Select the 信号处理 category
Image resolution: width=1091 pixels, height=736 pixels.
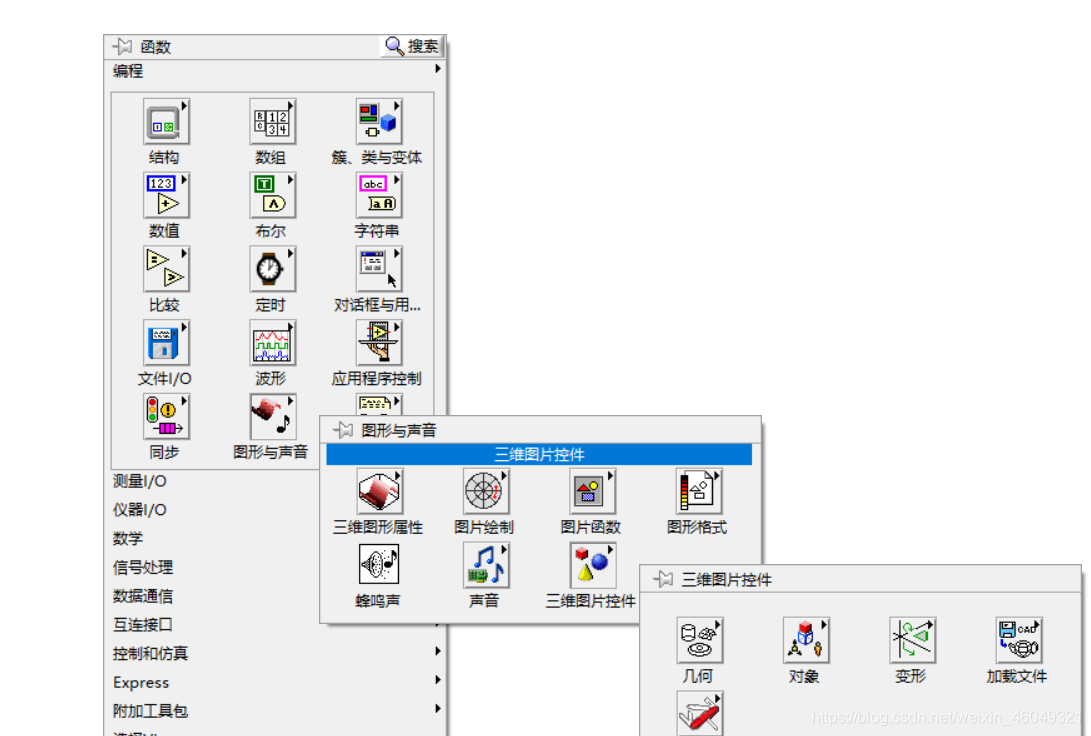coord(143,567)
